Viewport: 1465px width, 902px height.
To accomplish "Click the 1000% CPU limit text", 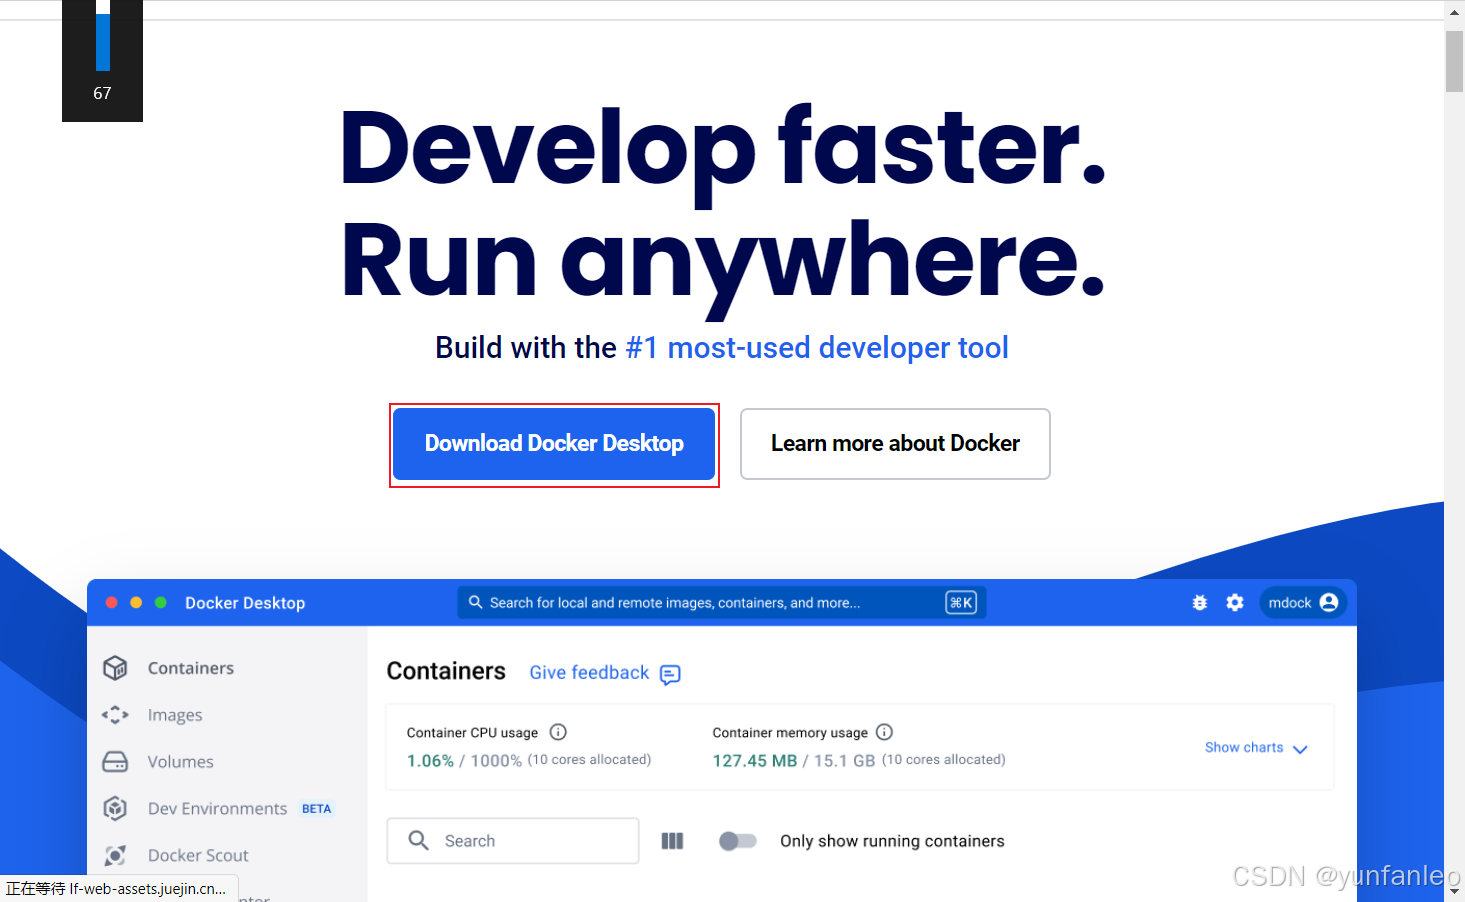I will click(496, 761).
